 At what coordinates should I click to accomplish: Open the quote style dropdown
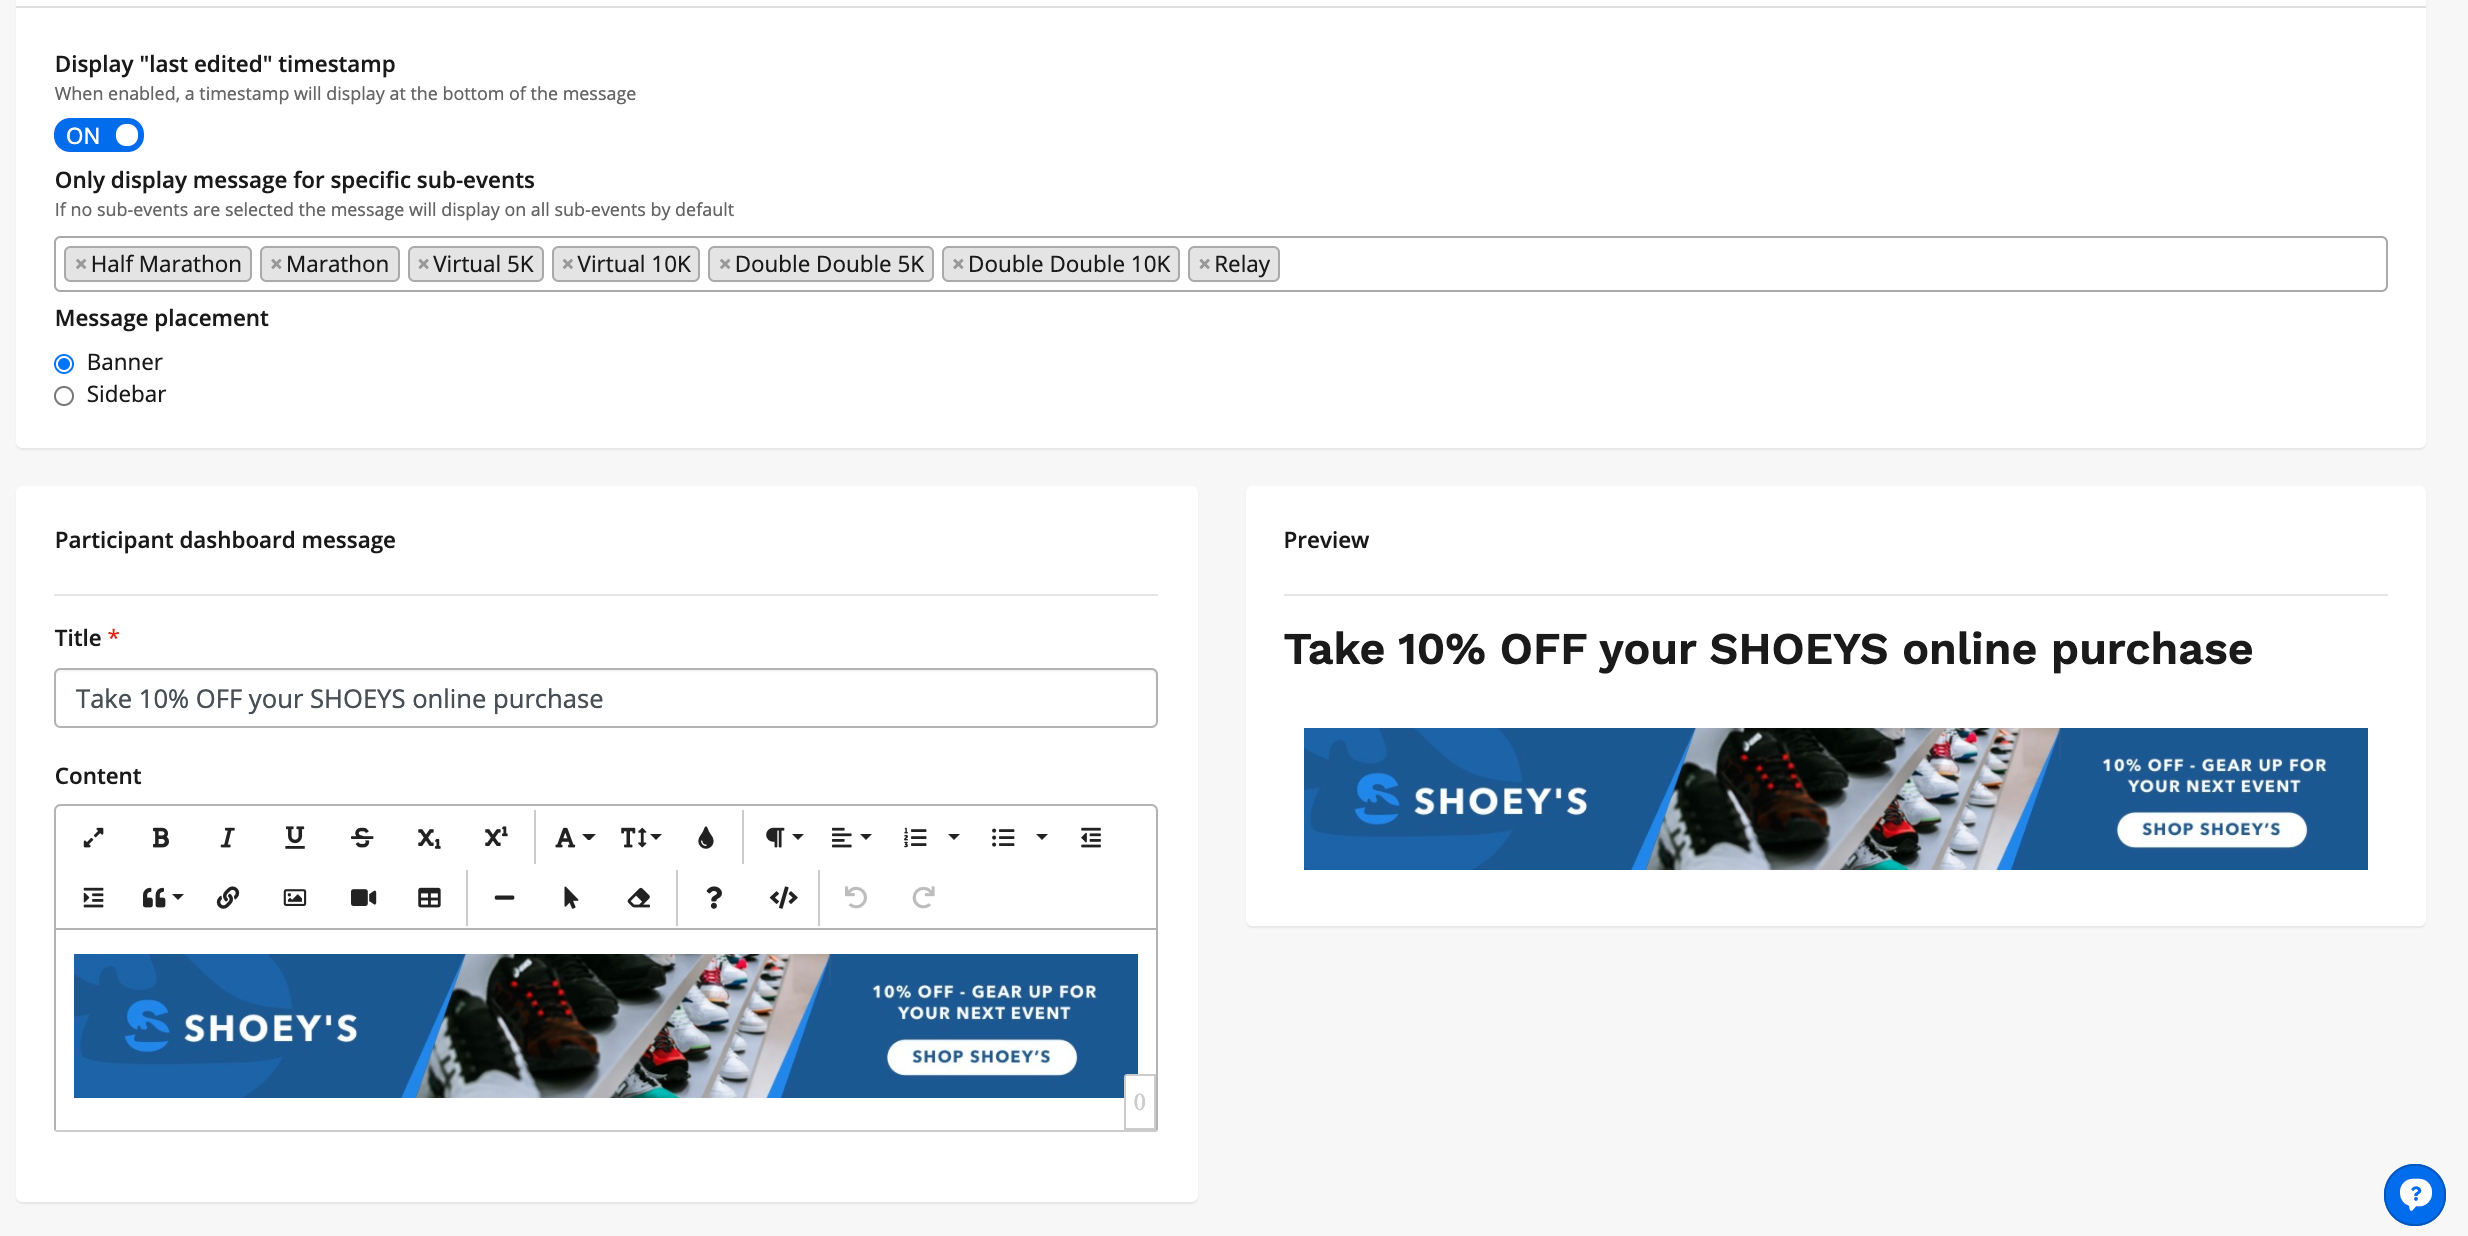(x=161, y=897)
